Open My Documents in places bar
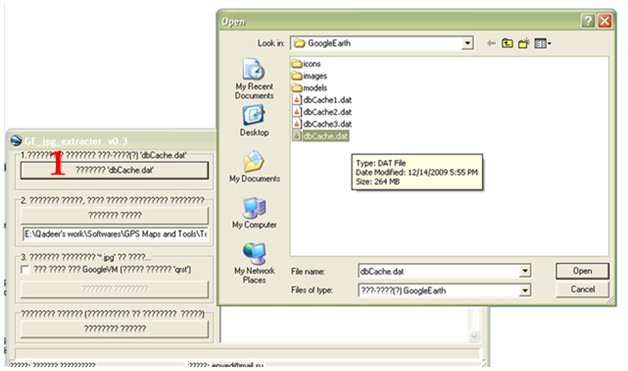This screenshot has width=628, height=371. pyautogui.click(x=254, y=167)
